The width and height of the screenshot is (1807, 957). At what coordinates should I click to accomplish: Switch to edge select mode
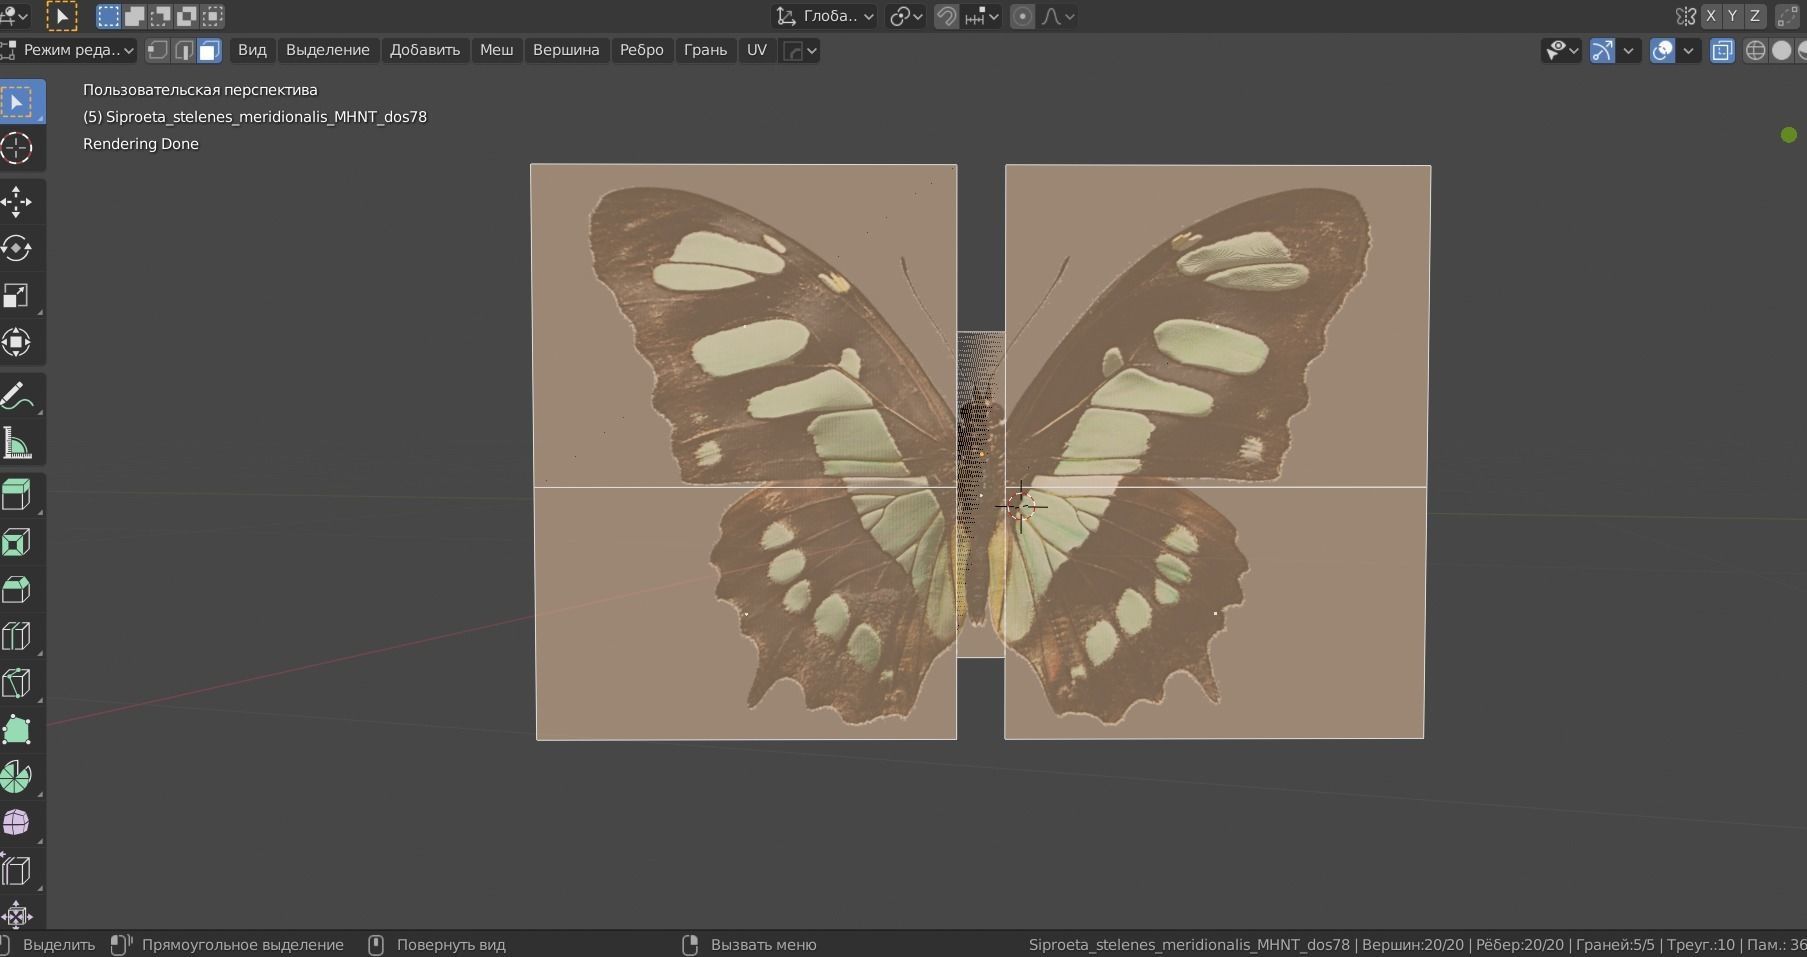[183, 50]
